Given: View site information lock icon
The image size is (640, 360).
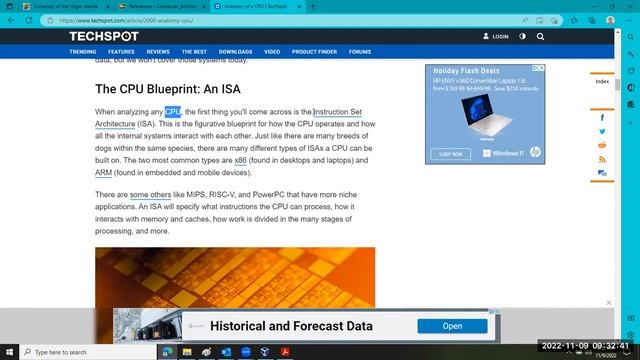Looking at the screenshot, I should pos(50,20).
